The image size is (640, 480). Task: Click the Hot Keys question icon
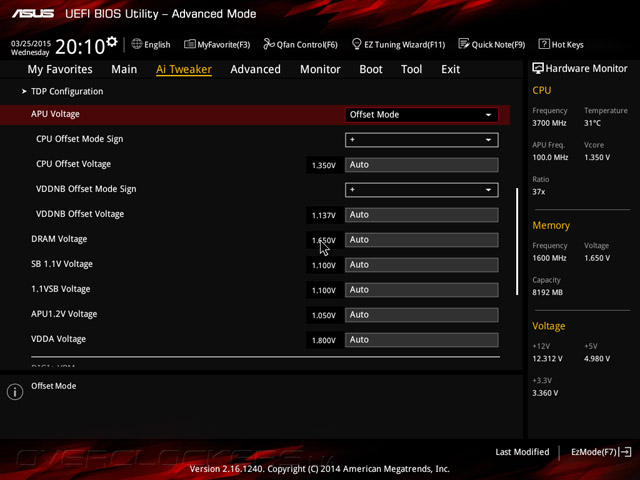(544, 44)
